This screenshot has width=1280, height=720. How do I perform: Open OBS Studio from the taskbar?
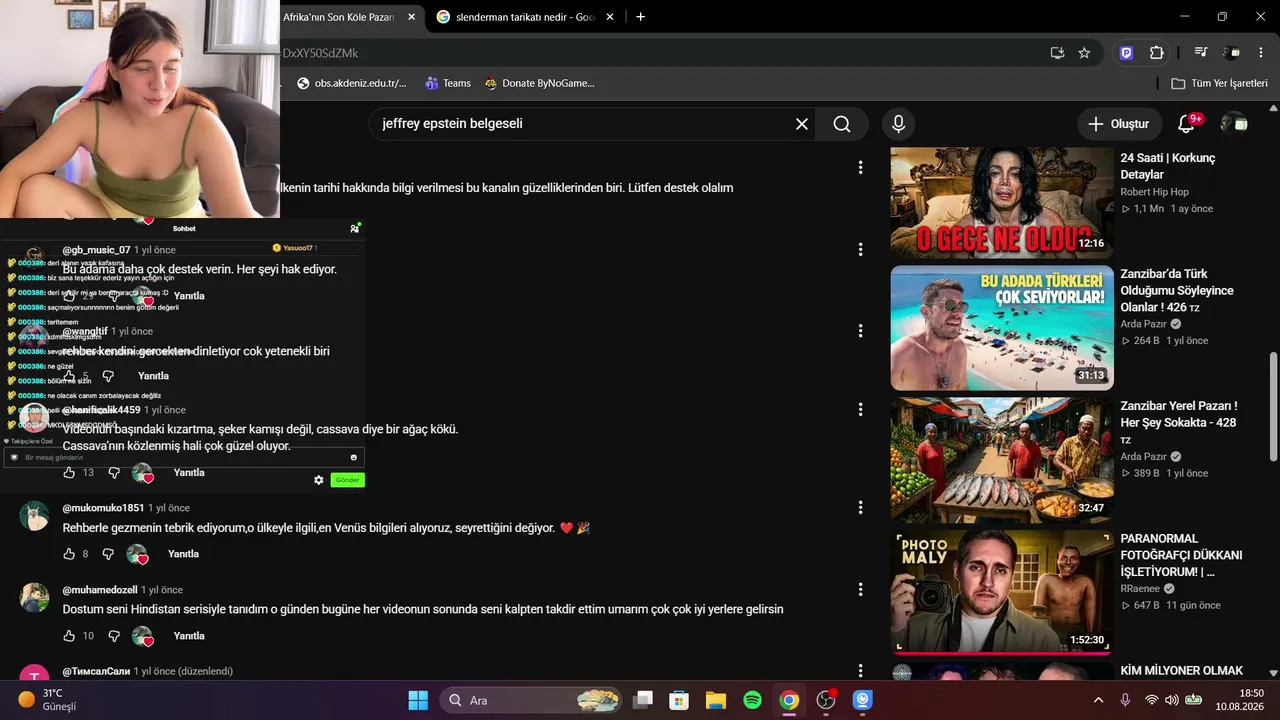(826, 700)
